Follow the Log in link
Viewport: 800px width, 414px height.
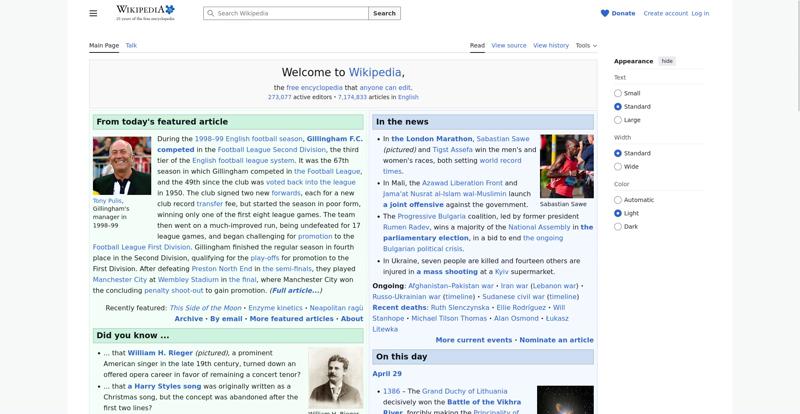(x=700, y=13)
